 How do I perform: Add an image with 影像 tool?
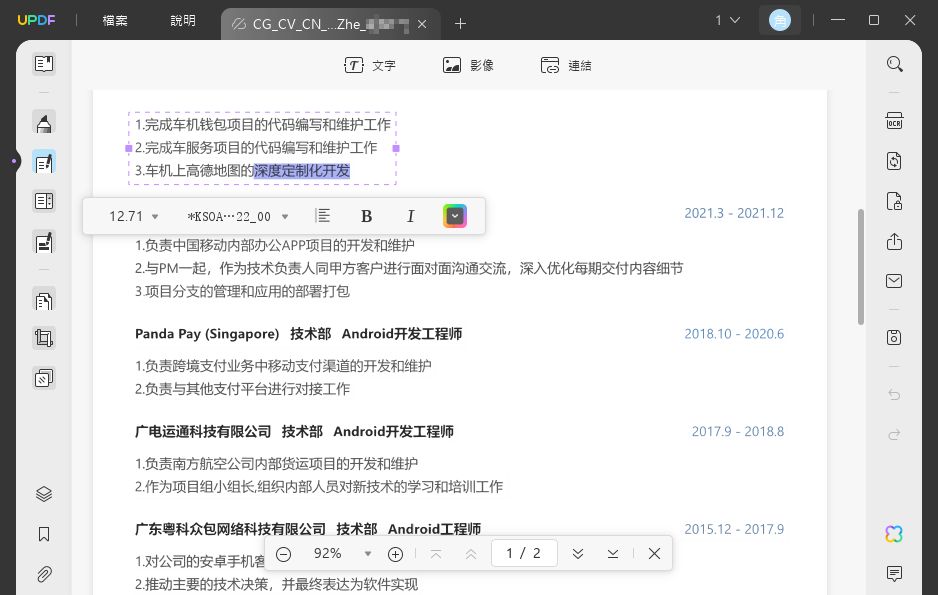pos(468,65)
